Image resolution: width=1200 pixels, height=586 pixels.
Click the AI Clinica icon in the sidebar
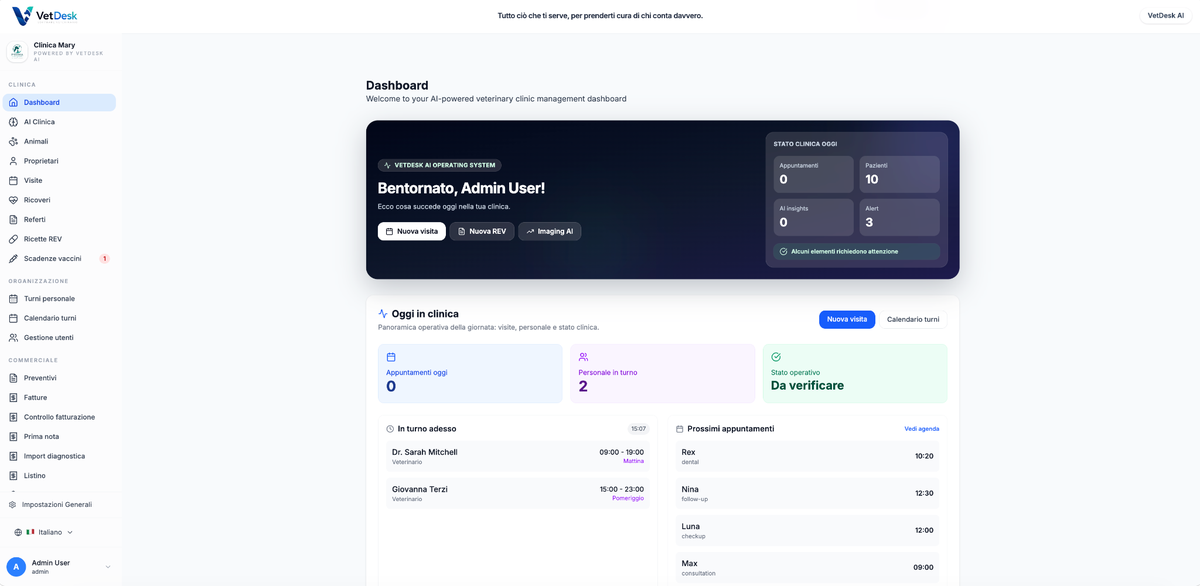click(x=13, y=122)
